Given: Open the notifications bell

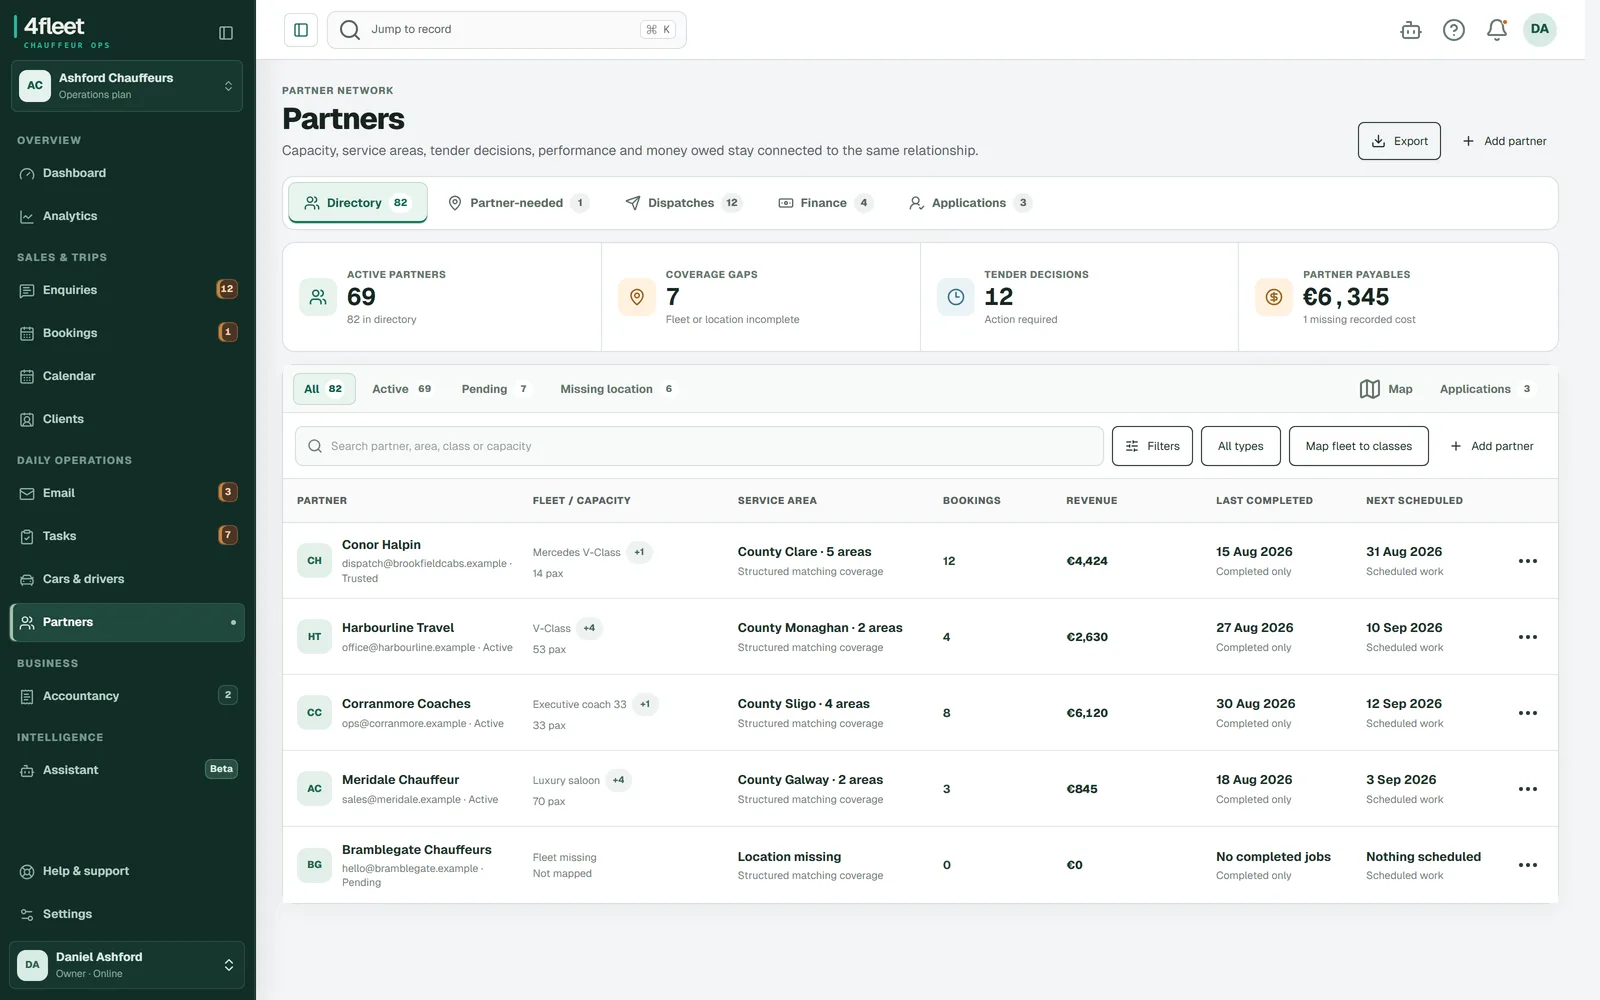Looking at the screenshot, I should click(x=1497, y=30).
